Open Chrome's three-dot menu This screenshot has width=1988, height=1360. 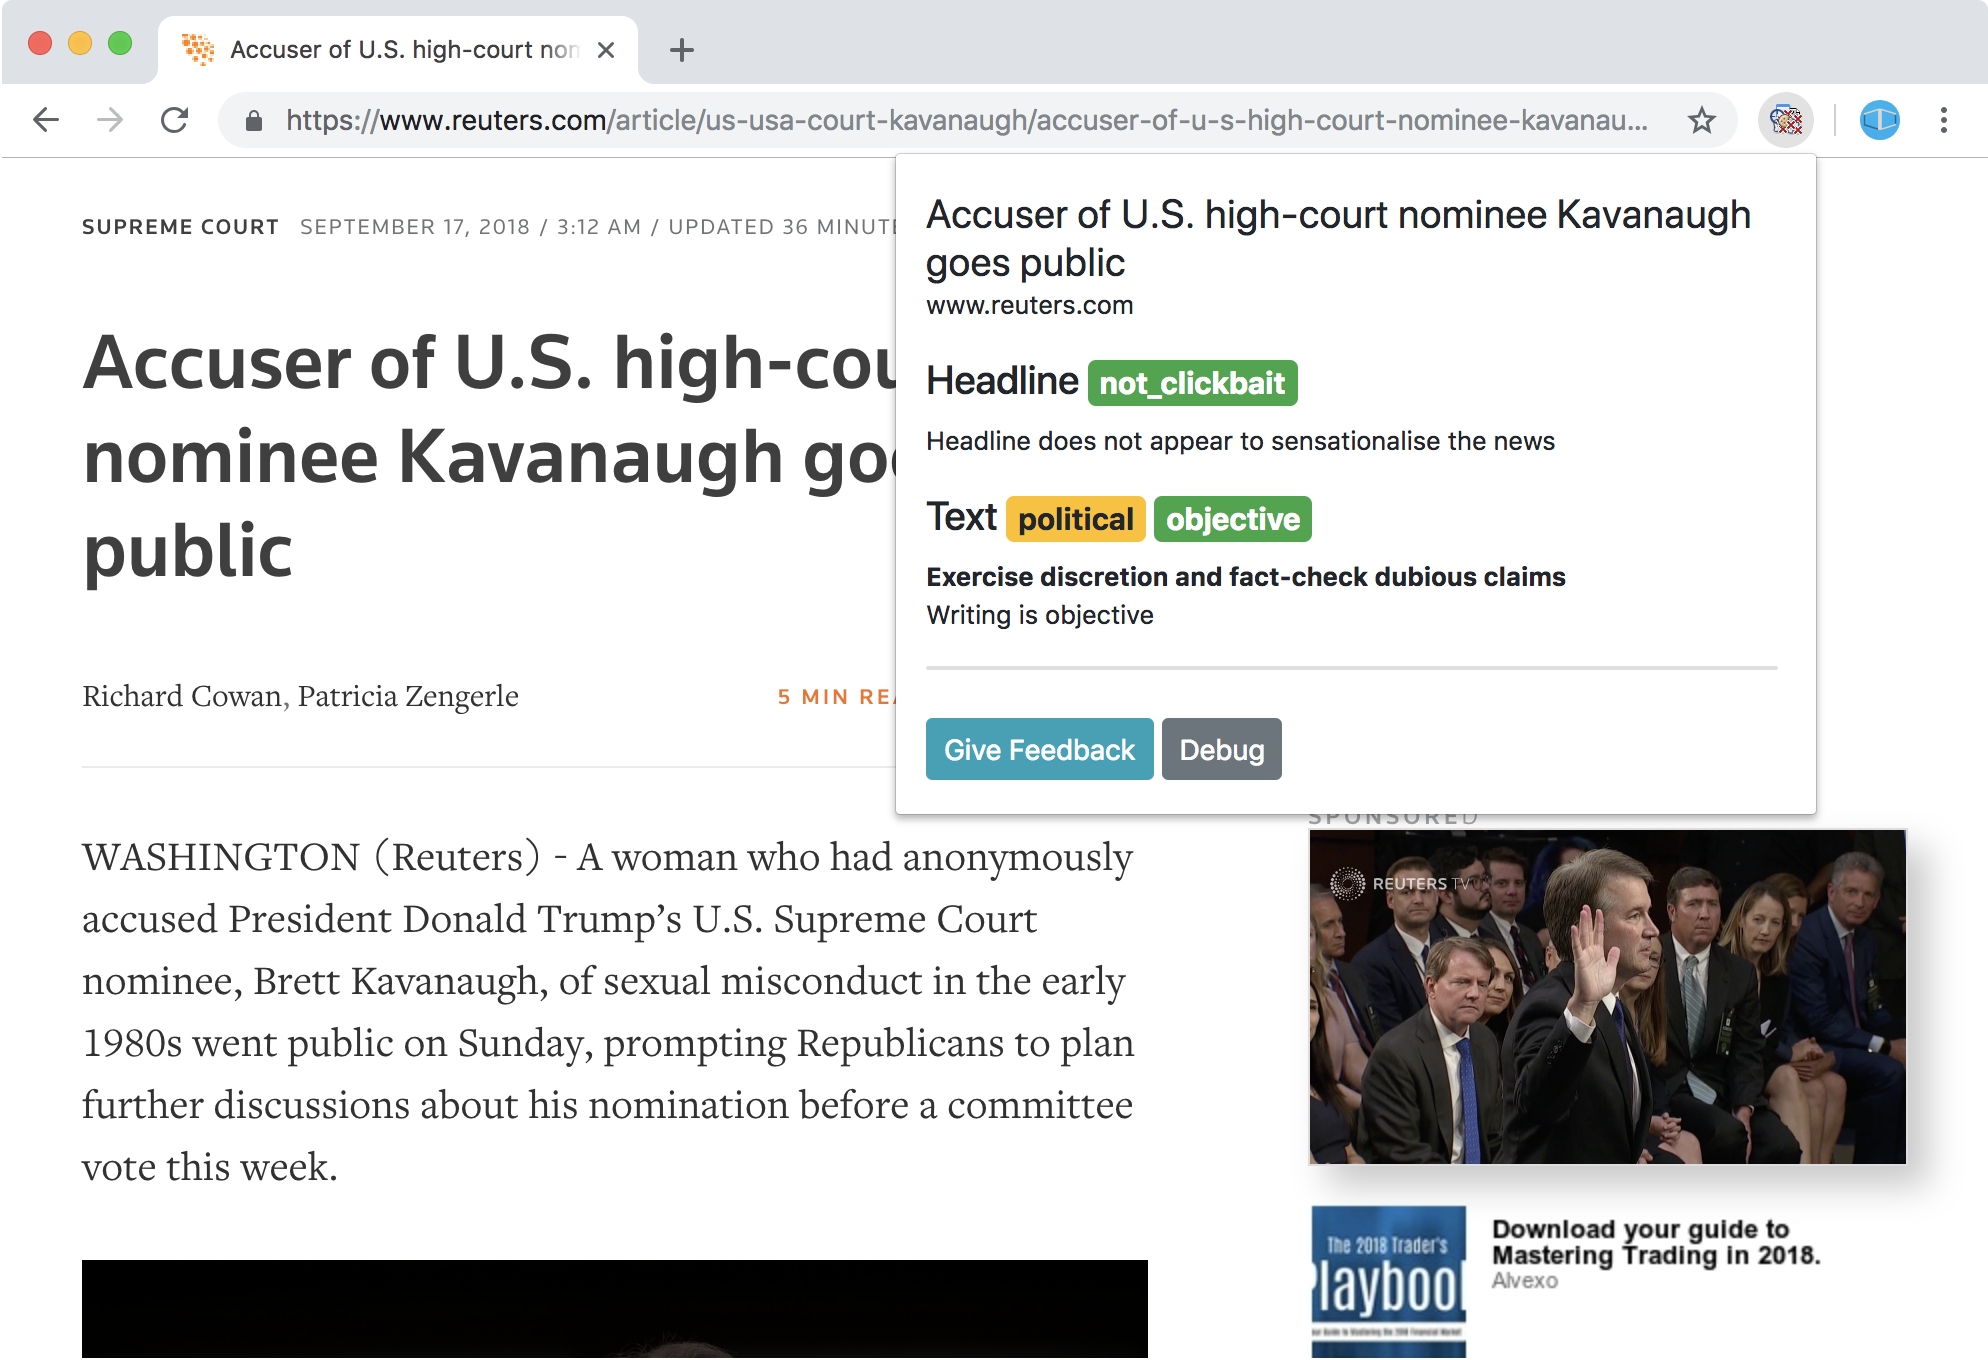coord(1943,121)
